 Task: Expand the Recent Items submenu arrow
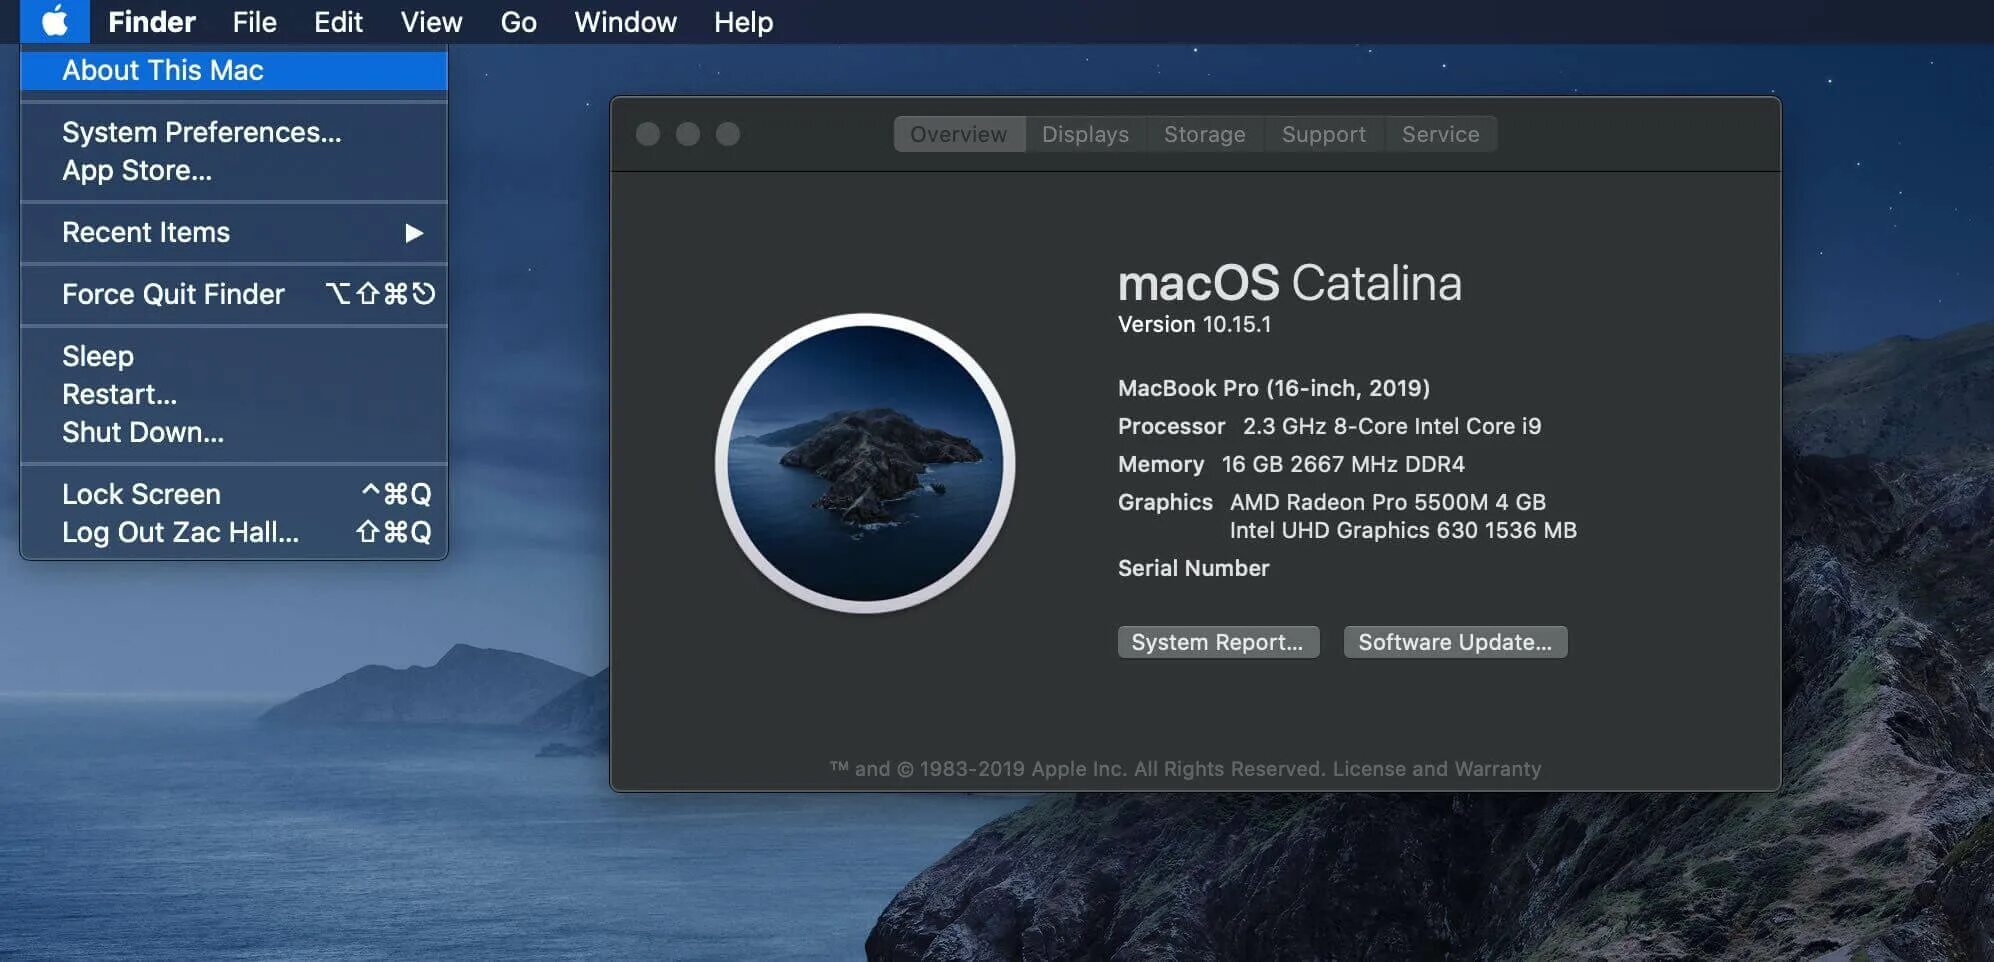pos(414,233)
